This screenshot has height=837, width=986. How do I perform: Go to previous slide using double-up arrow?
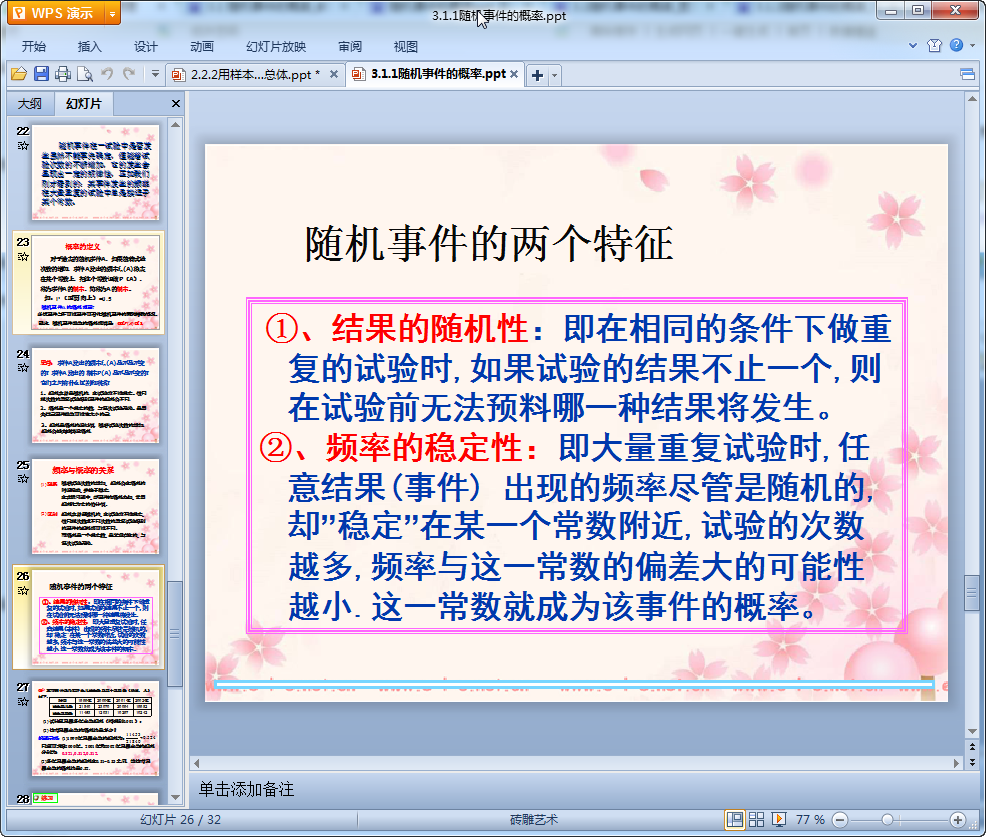[972, 747]
